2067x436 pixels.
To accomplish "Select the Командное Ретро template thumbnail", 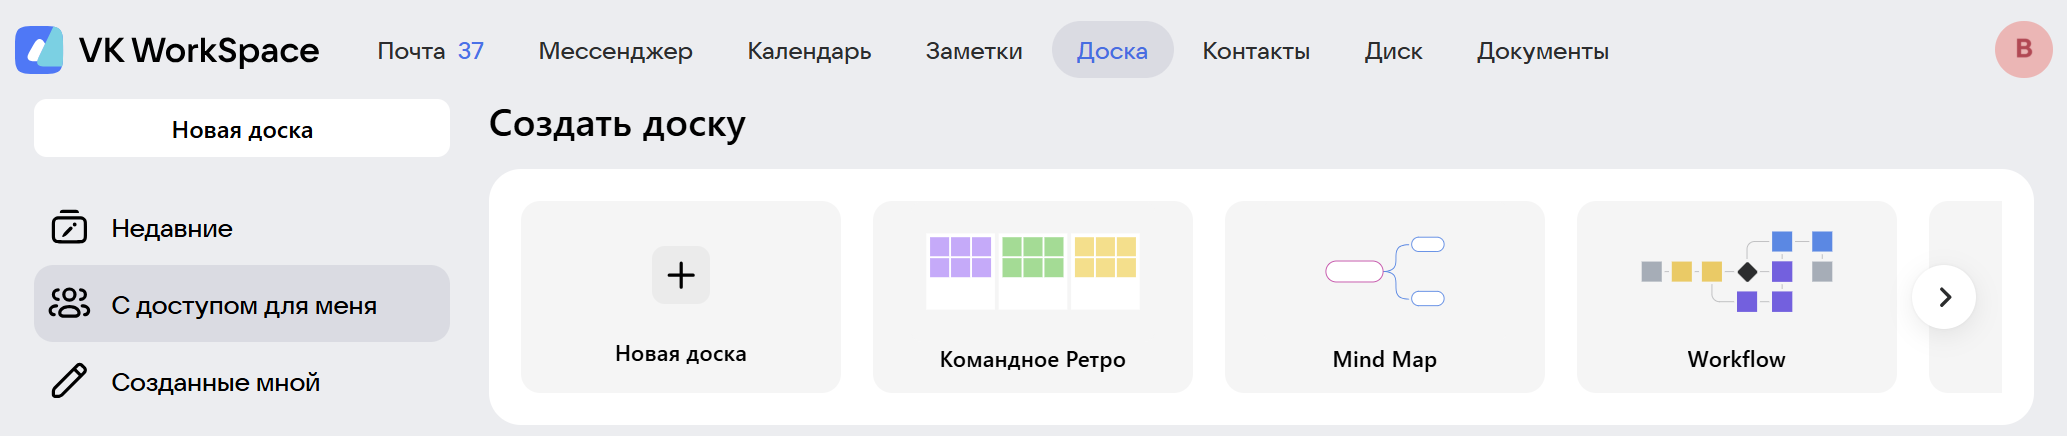I will coord(1032,271).
